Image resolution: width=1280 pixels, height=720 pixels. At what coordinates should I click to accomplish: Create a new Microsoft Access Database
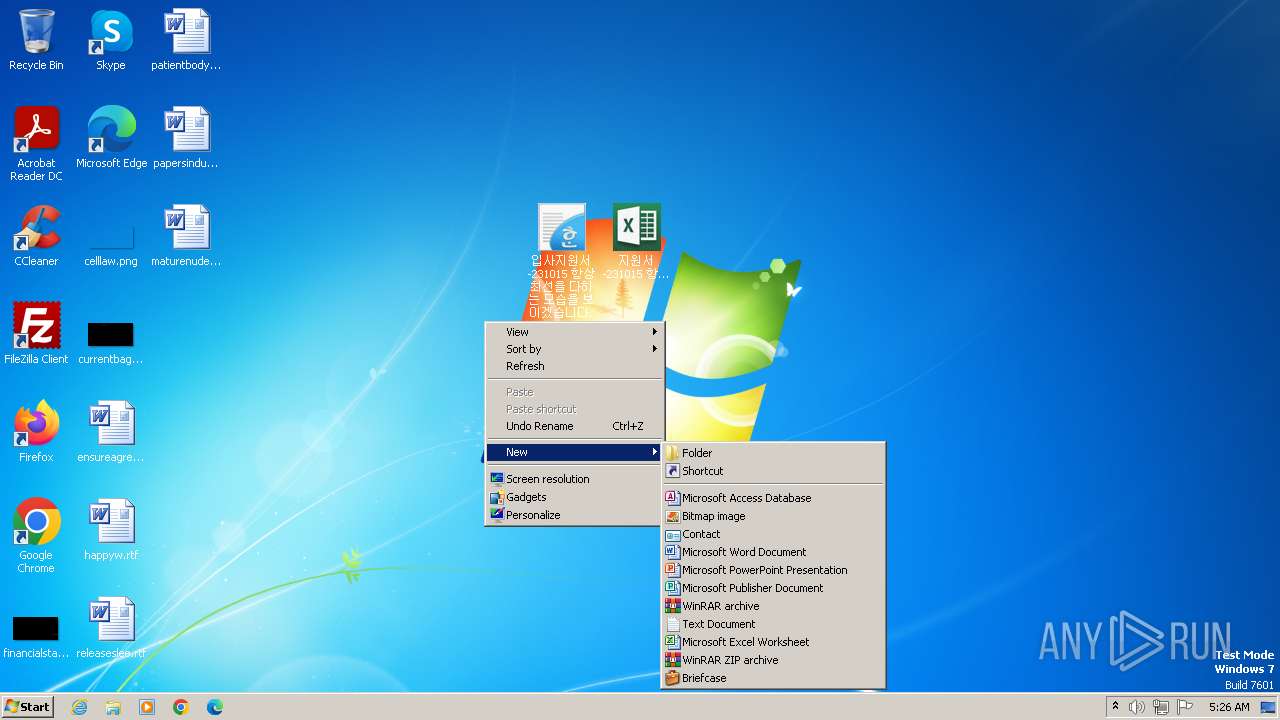coord(773,498)
